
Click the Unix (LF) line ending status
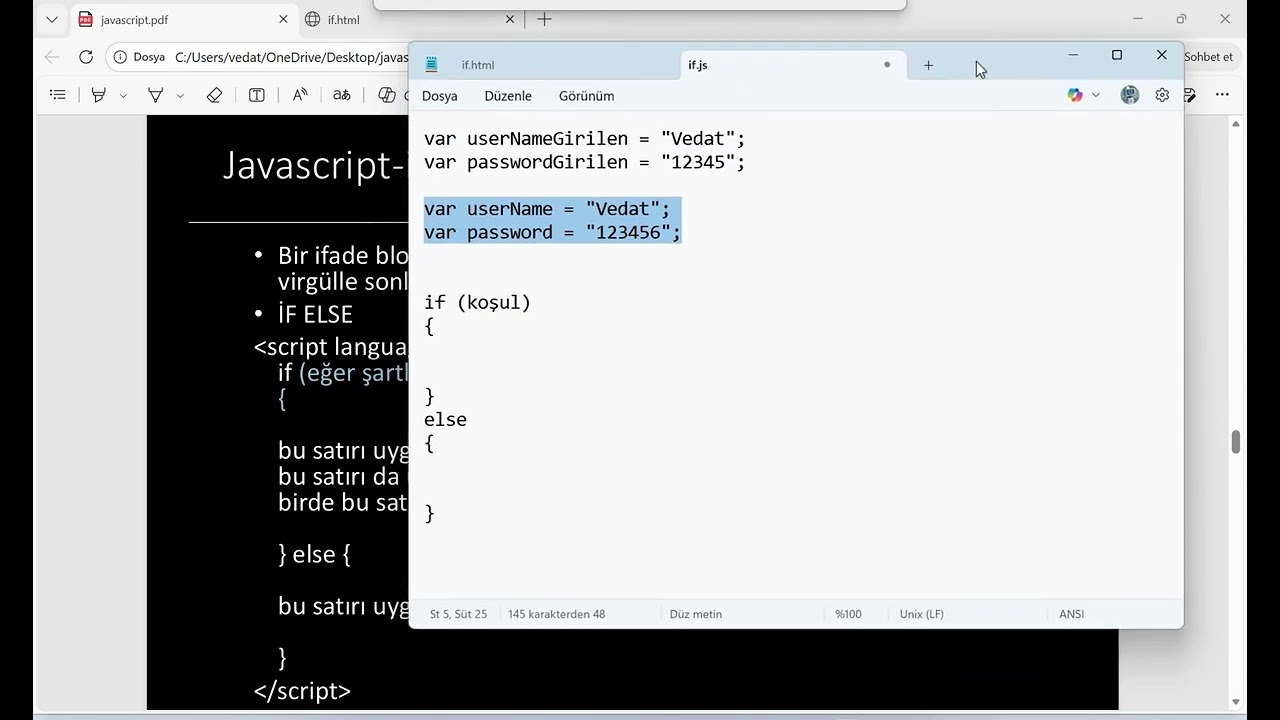[922, 614]
